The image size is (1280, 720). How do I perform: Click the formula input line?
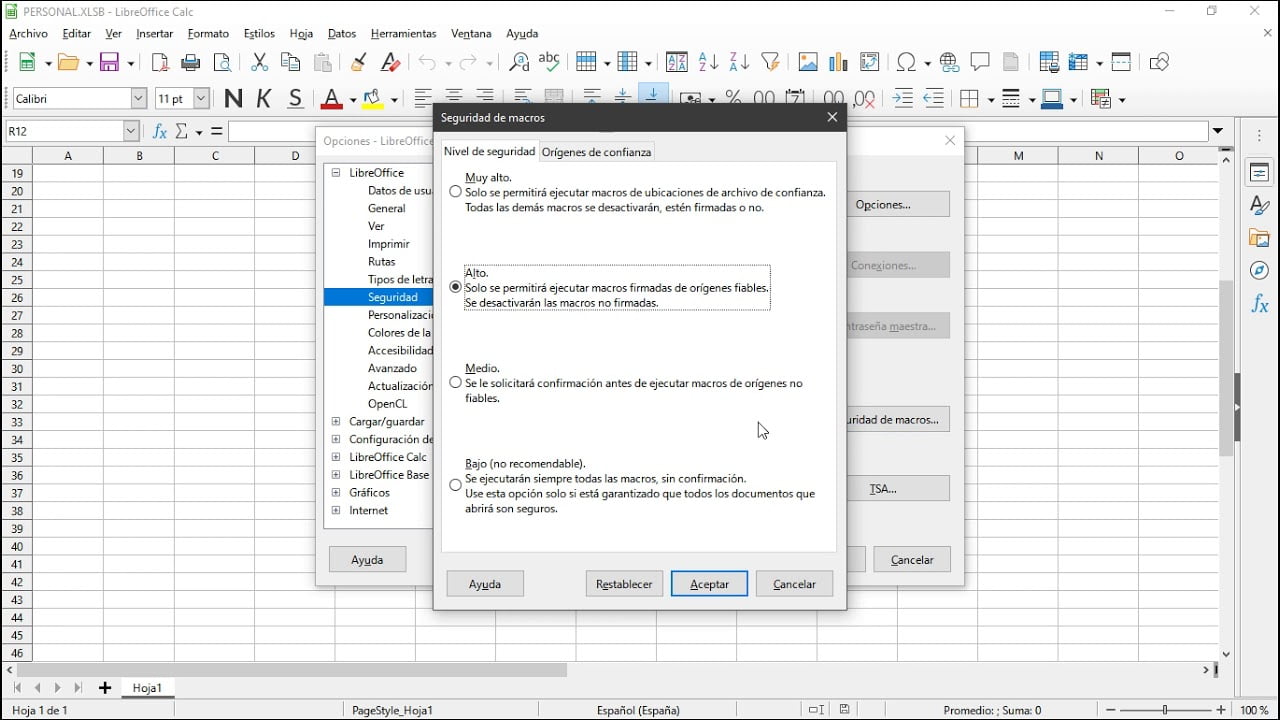(x=718, y=131)
